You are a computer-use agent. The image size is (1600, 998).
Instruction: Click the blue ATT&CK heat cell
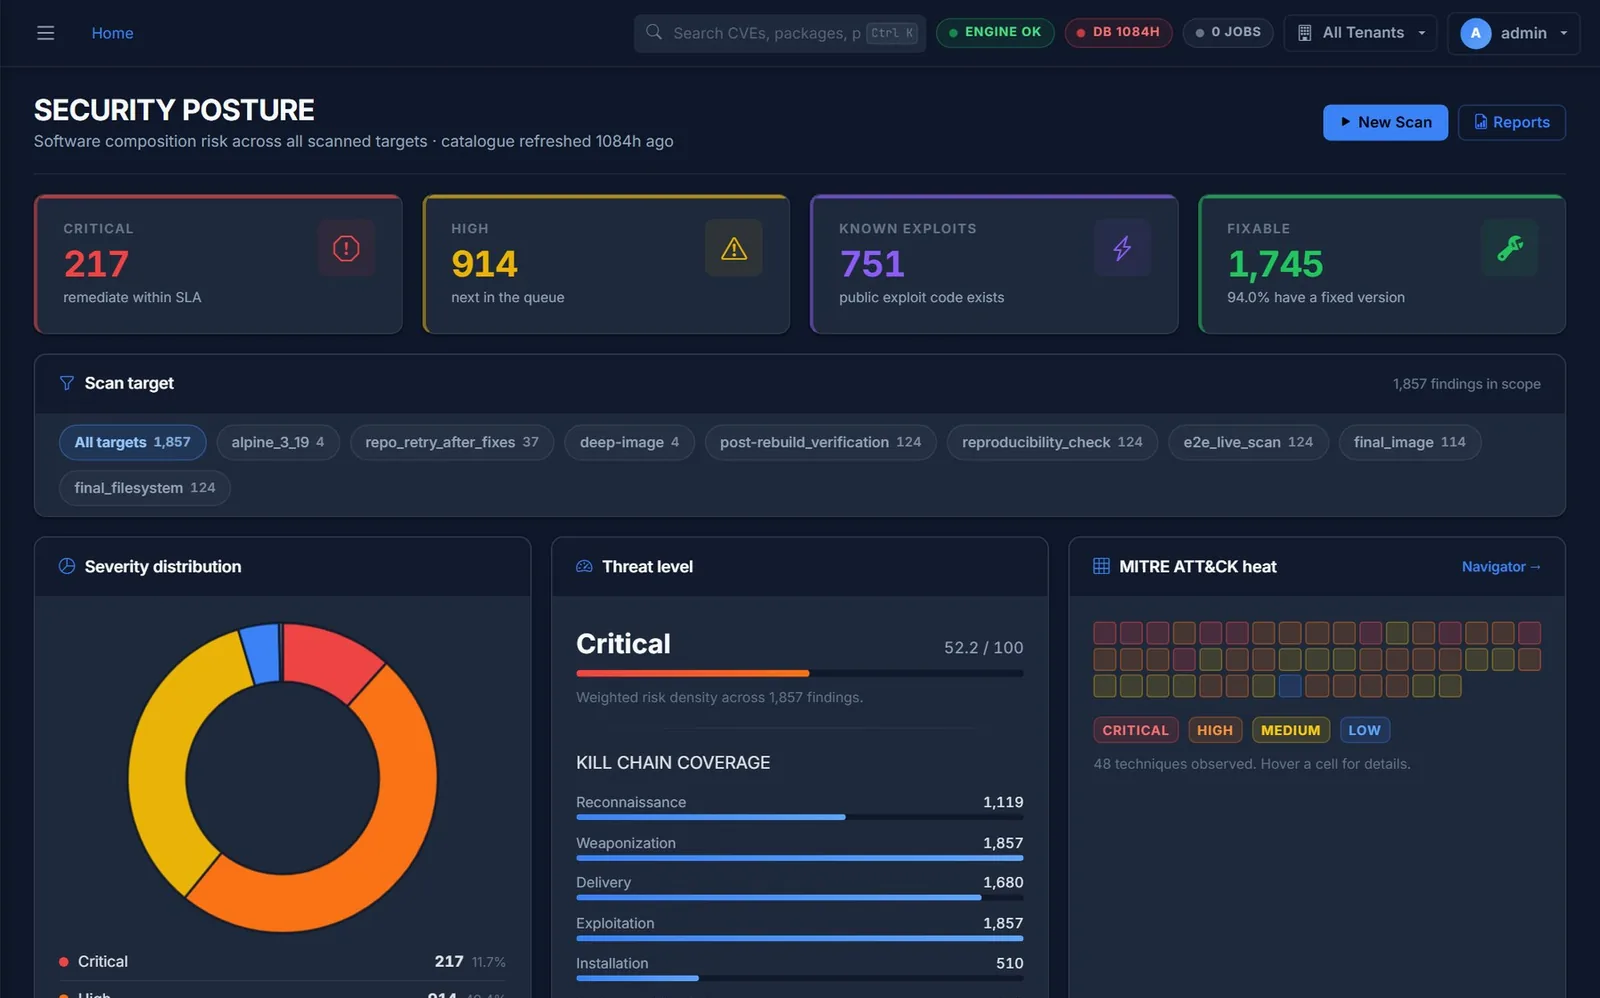pos(1290,686)
